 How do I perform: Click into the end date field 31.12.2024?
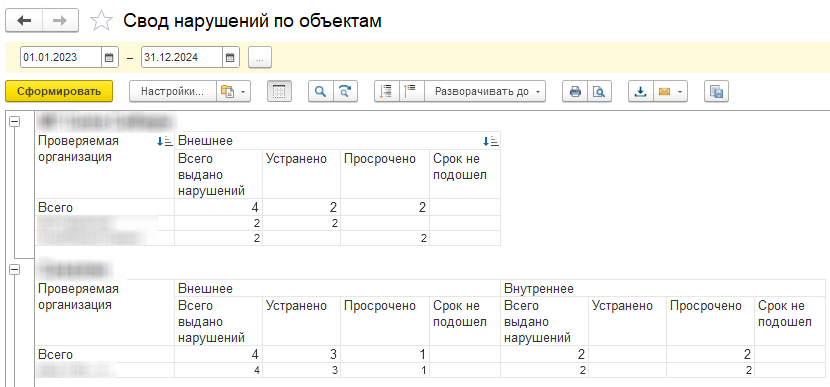pyautogui.click(x=182, y=58)
